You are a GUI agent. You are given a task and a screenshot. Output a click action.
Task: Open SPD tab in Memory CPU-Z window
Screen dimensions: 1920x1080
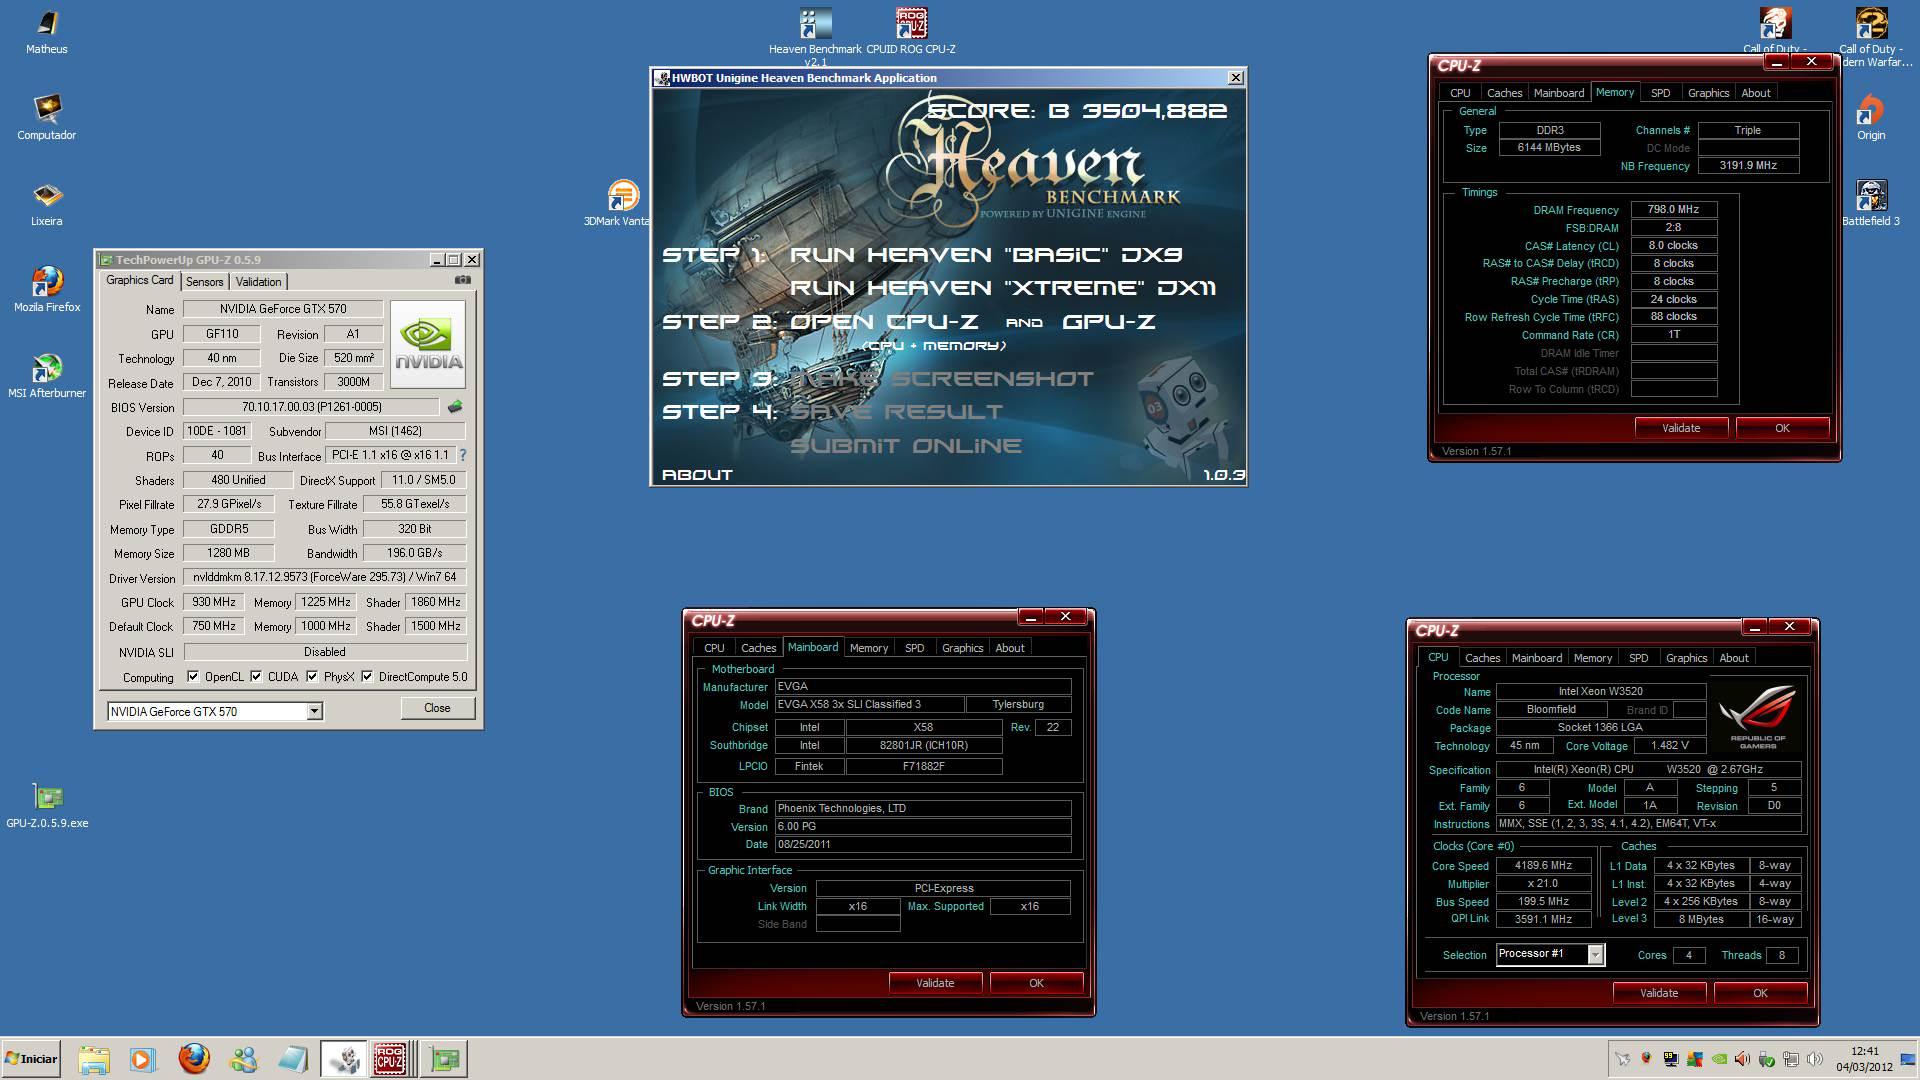[x=1660, y=93]
